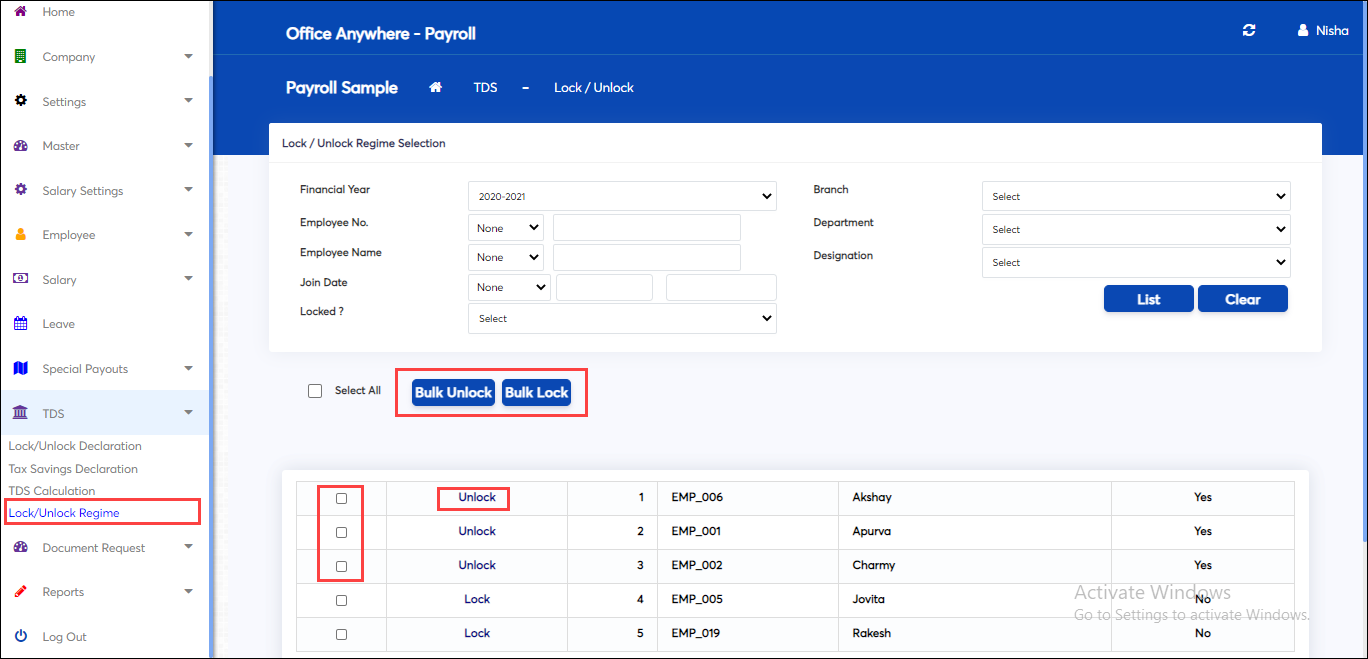Toggle the Select All checkbox
This screenshot has width=1368, height=659.
(315, 391)
